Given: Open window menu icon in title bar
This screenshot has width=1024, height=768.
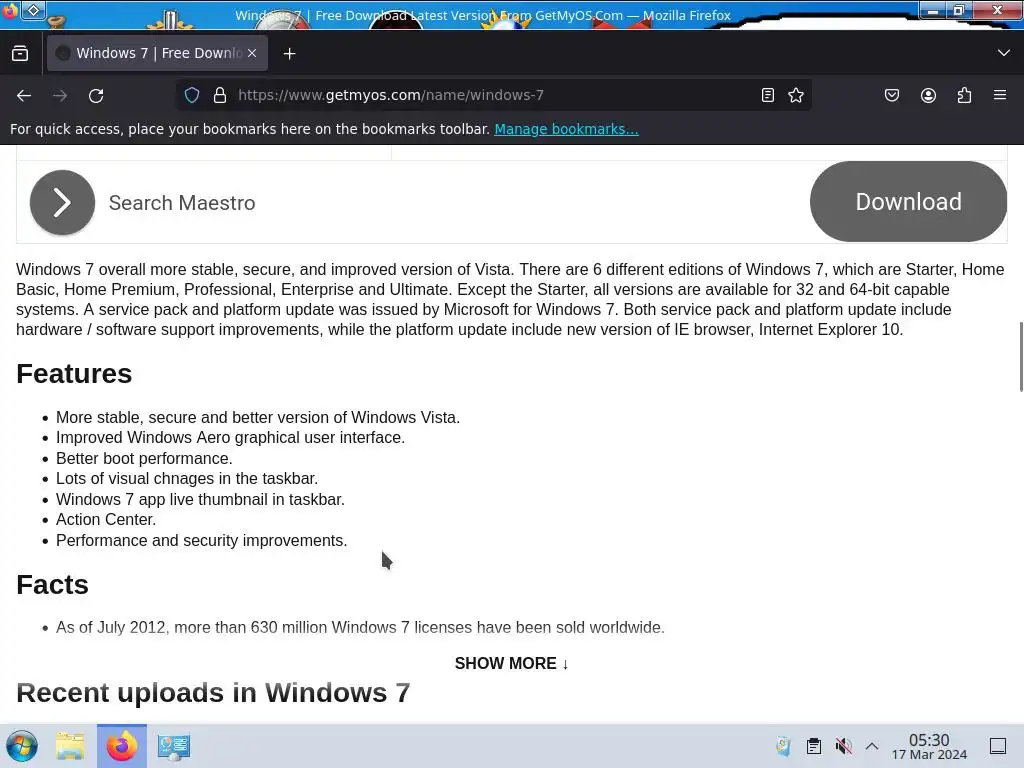Looking at the screenshot, I should click(10, 10).
